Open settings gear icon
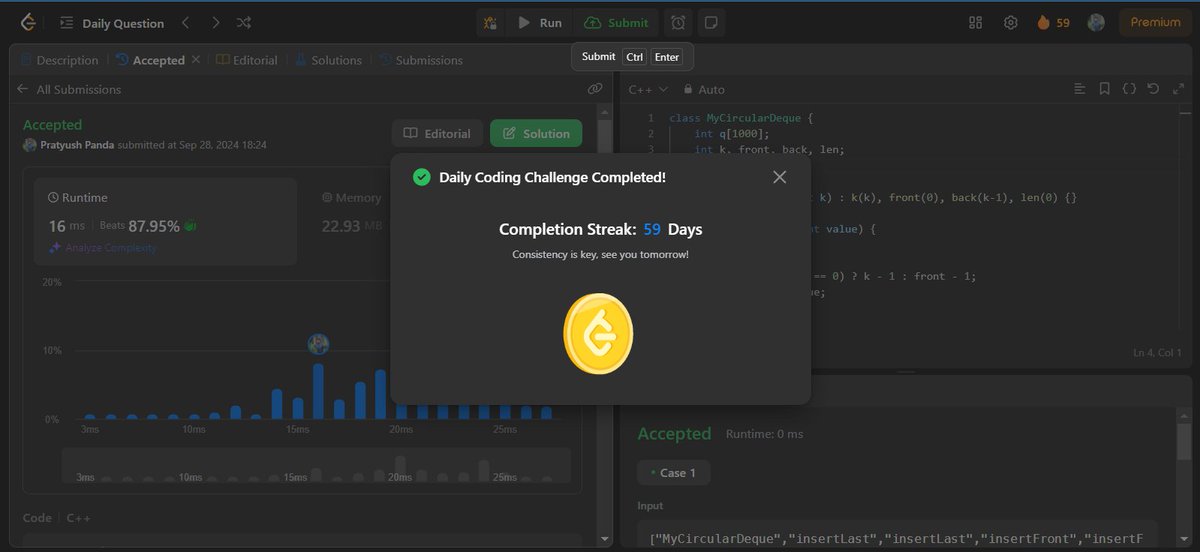 (1010, 22)
